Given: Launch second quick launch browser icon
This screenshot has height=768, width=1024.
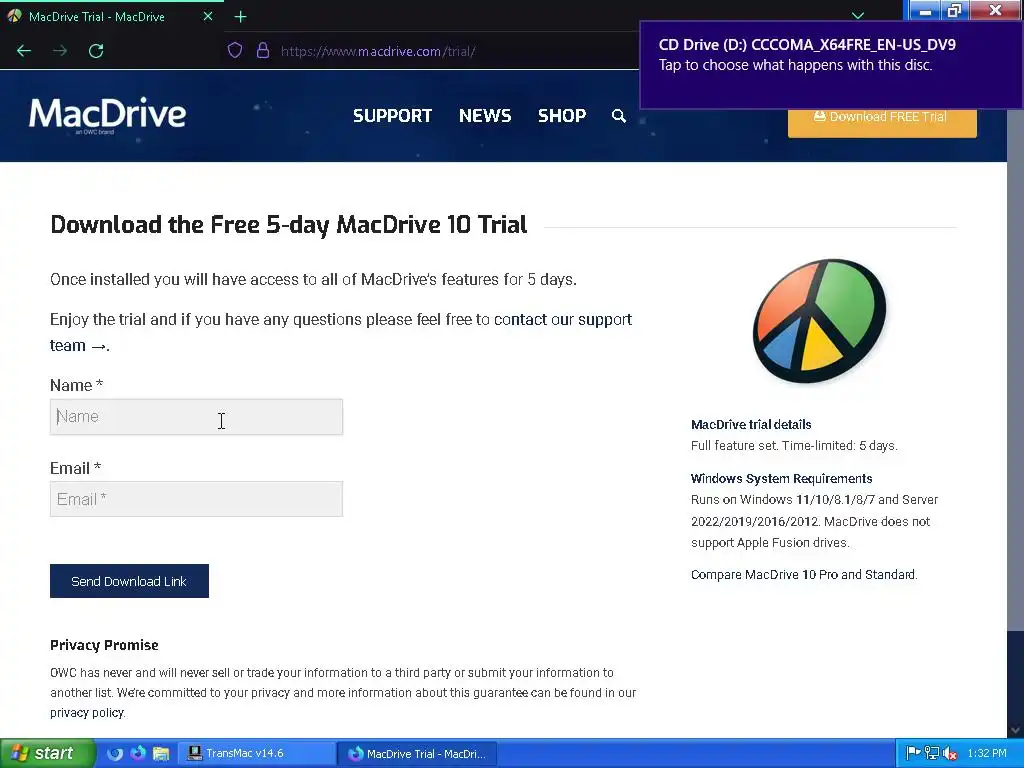Looking at the screenshot, I should point(138,754).
